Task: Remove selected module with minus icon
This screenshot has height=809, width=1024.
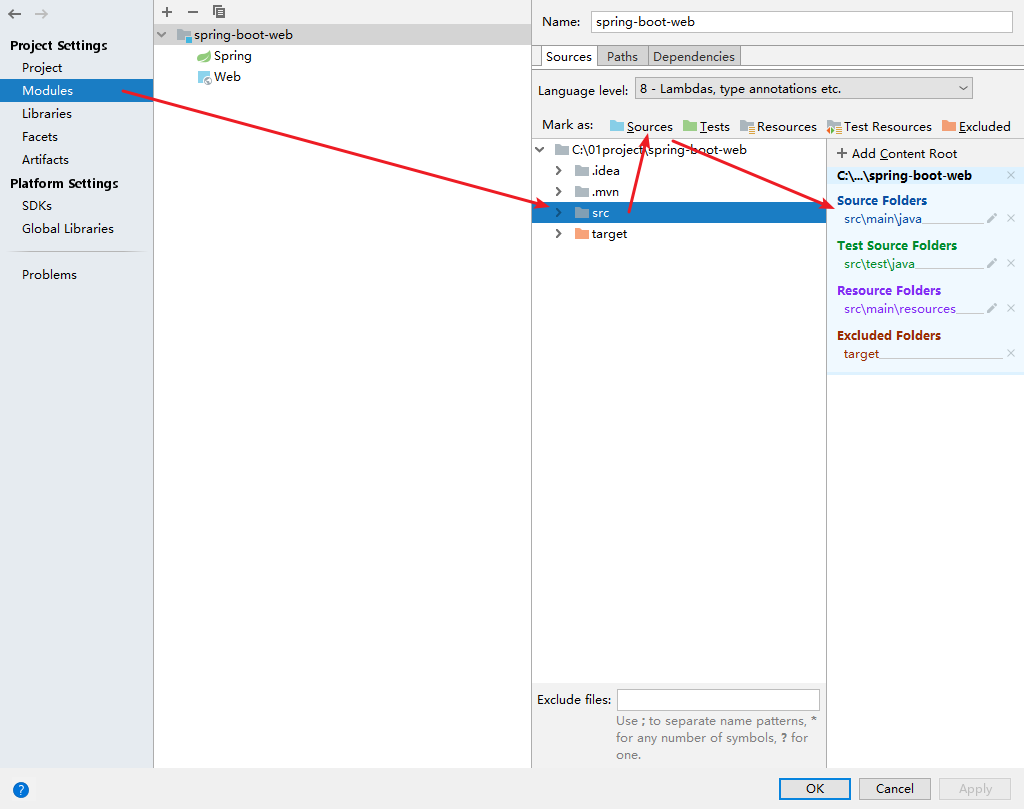Action: point(193,12)
